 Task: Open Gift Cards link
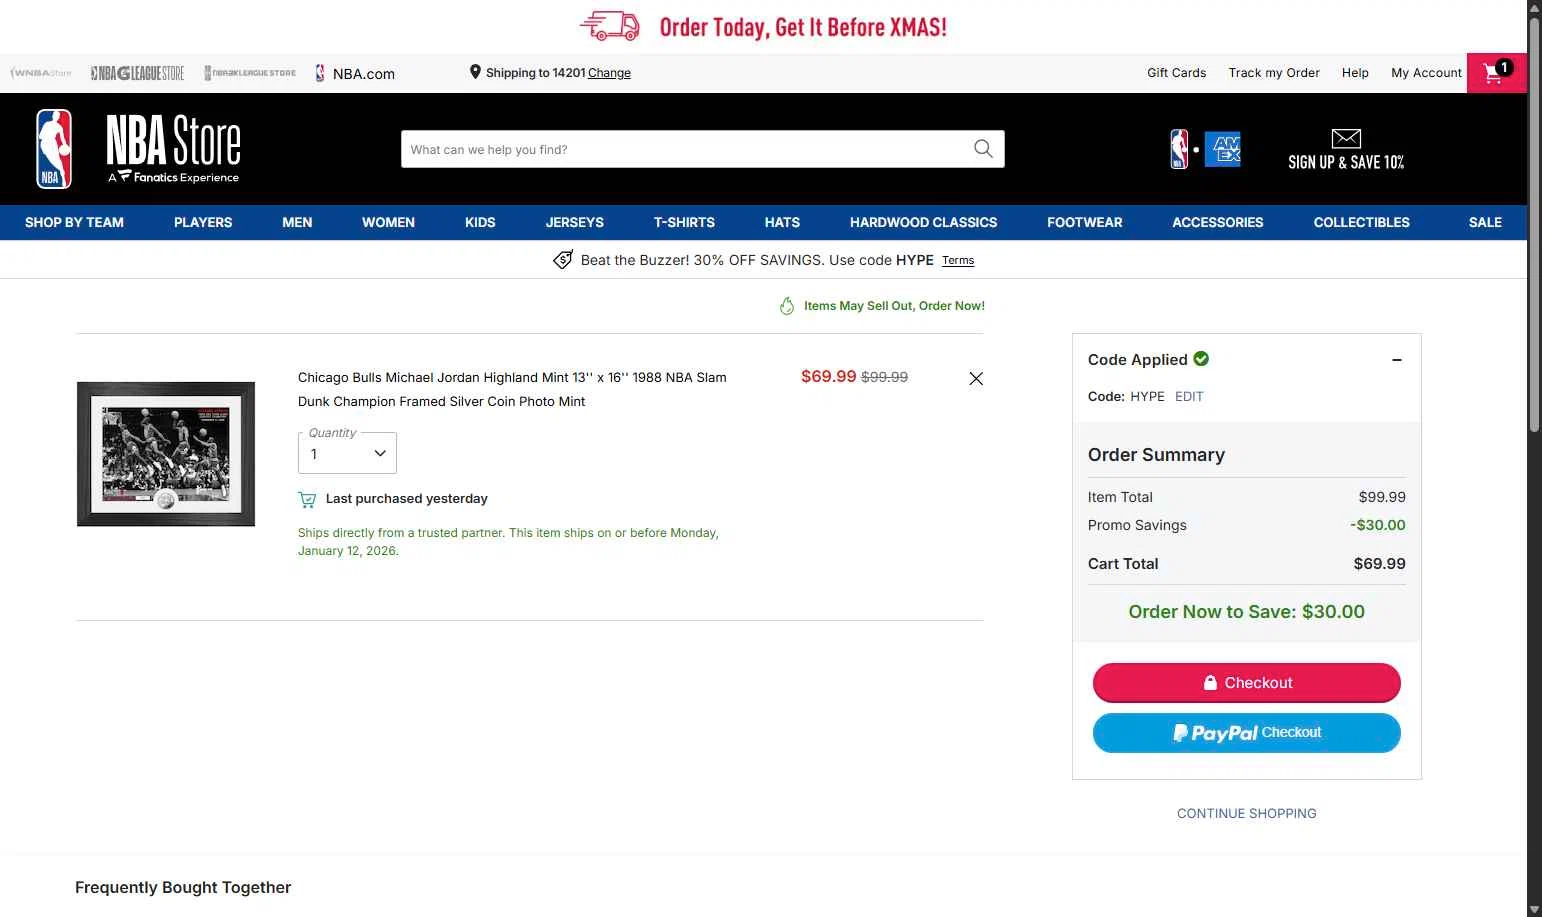click(1176, 73)
